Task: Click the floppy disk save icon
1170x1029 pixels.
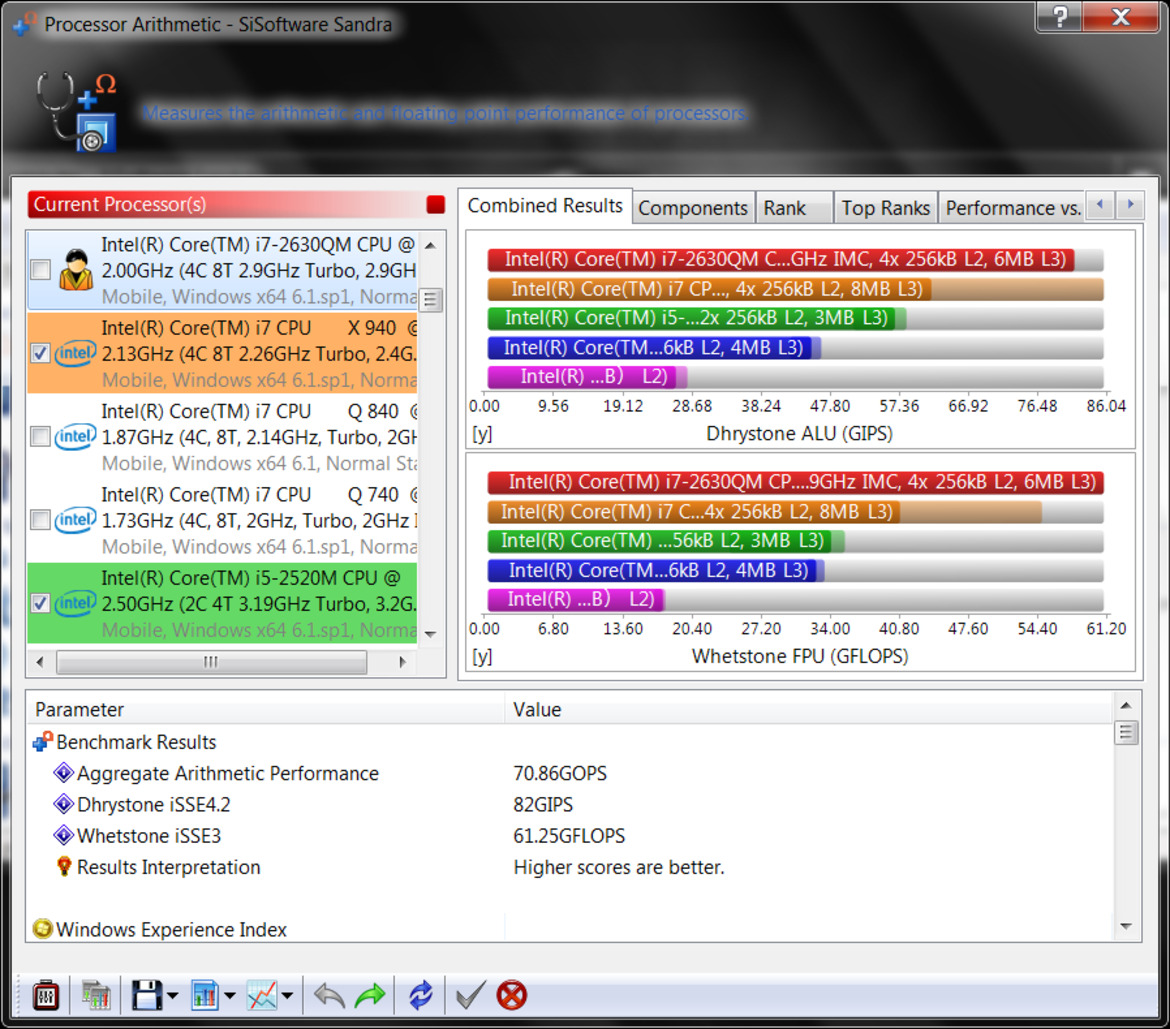Action: (x=147, y=995)
